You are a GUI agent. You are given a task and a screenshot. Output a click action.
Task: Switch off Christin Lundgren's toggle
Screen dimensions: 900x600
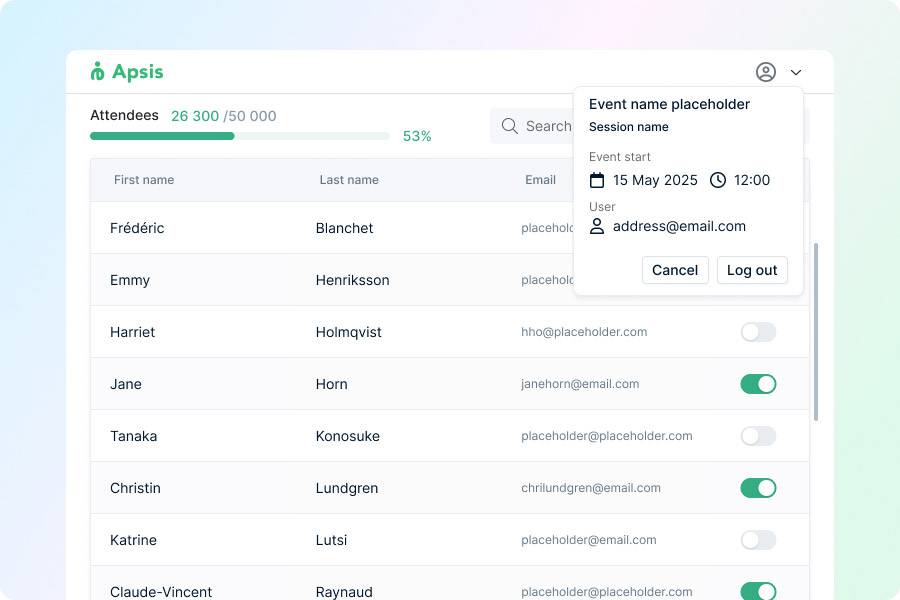point(758,488)
